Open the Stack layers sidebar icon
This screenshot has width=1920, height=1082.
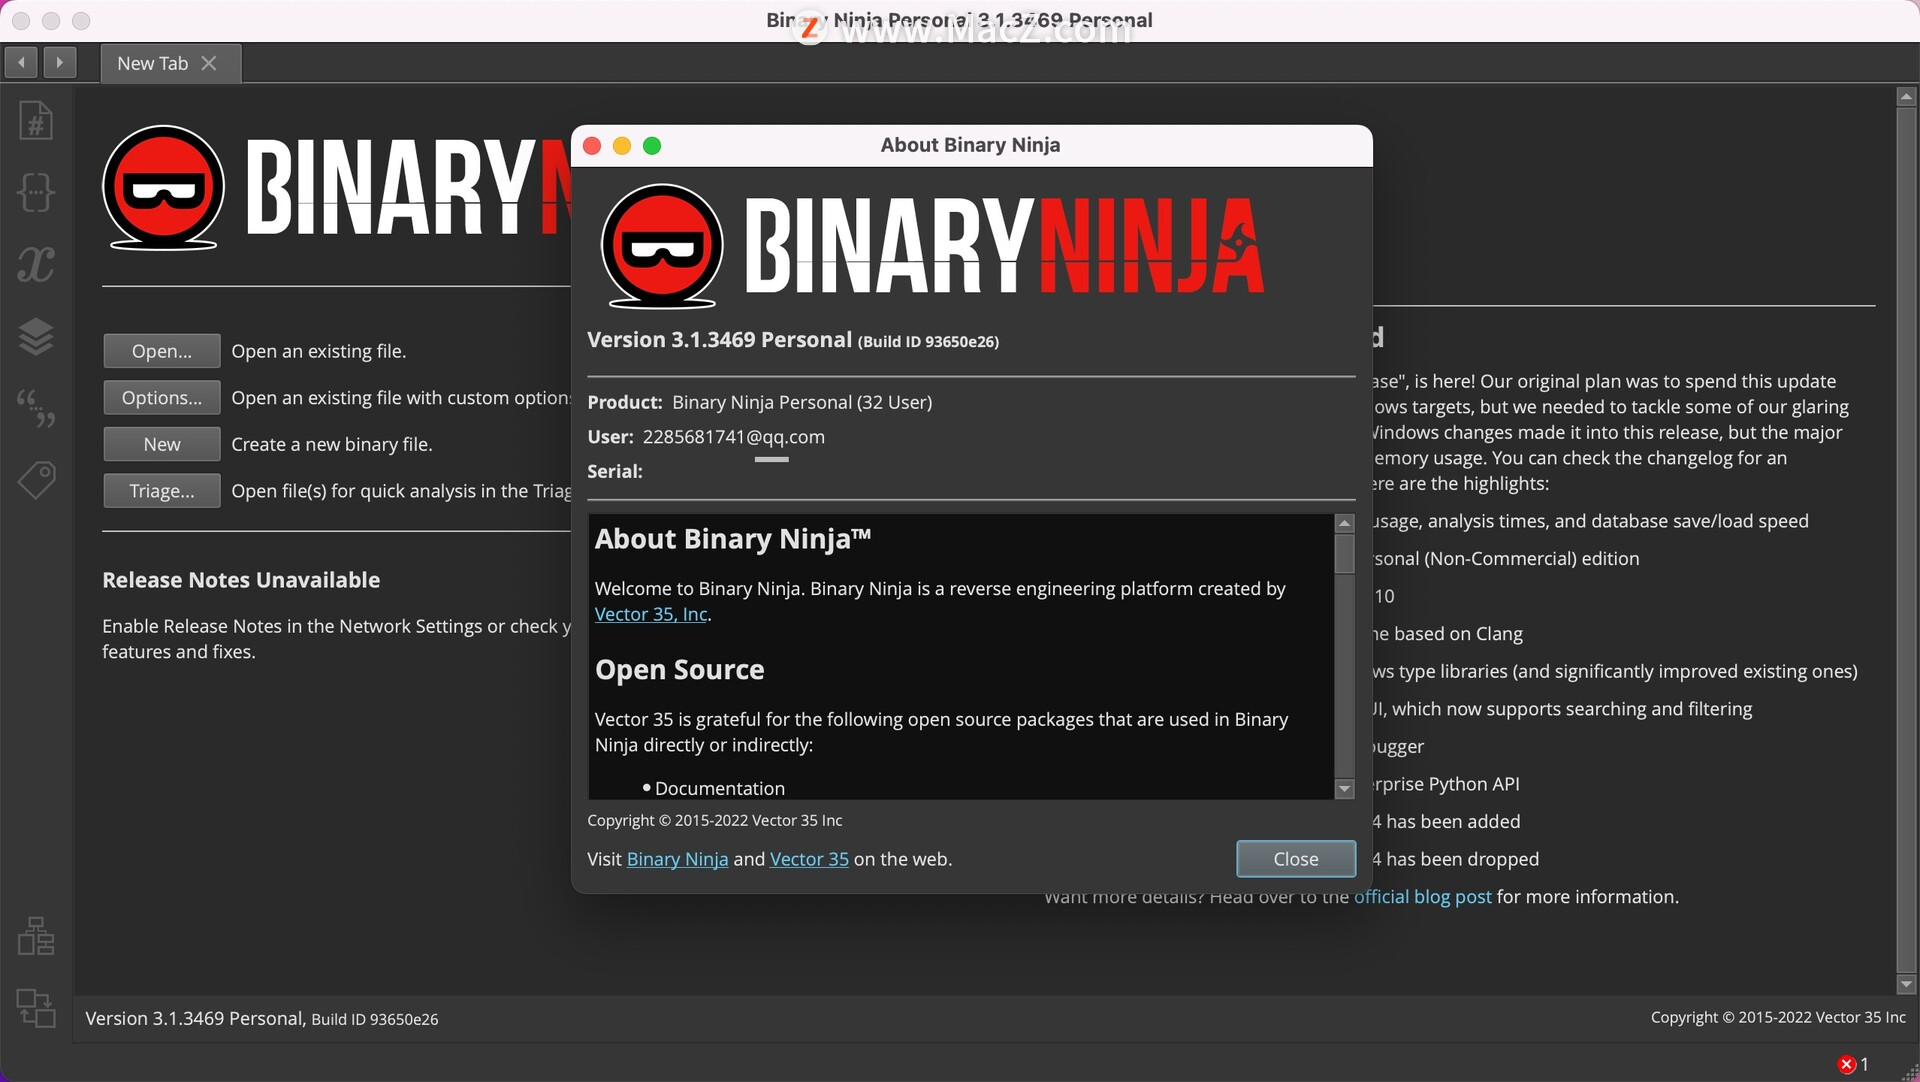36,336
